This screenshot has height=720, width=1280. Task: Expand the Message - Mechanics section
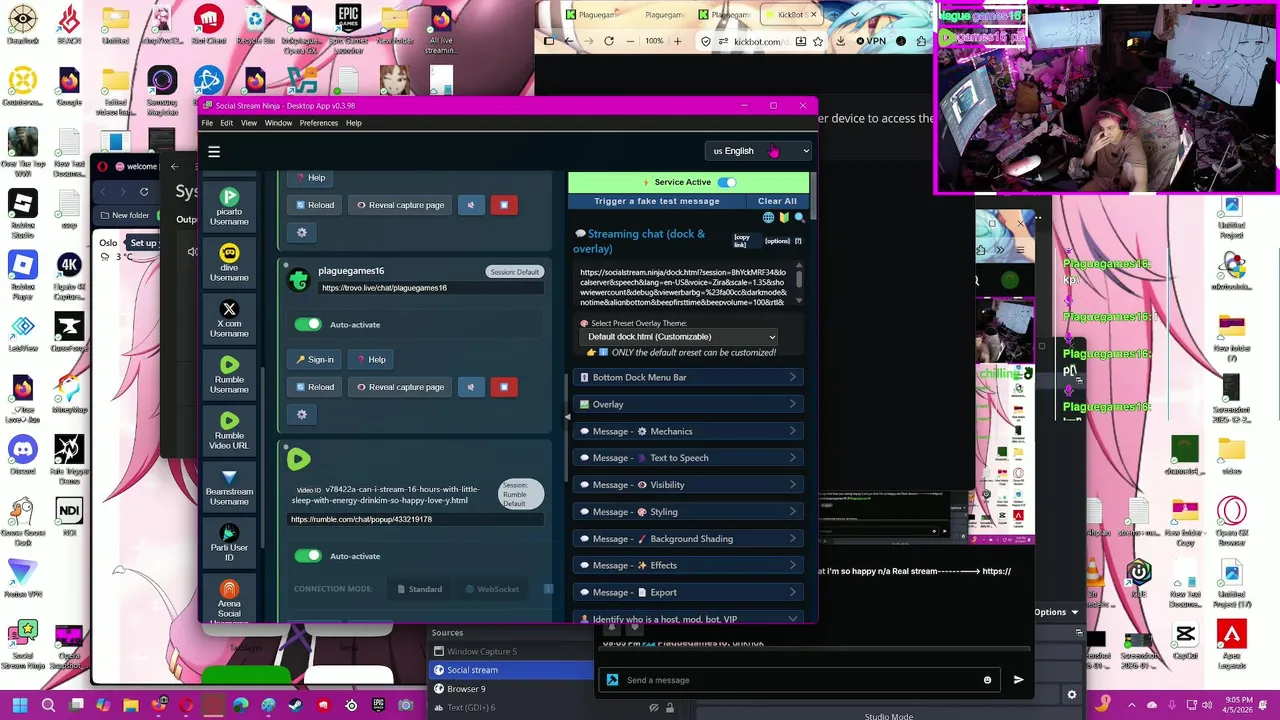pos(688,431)
